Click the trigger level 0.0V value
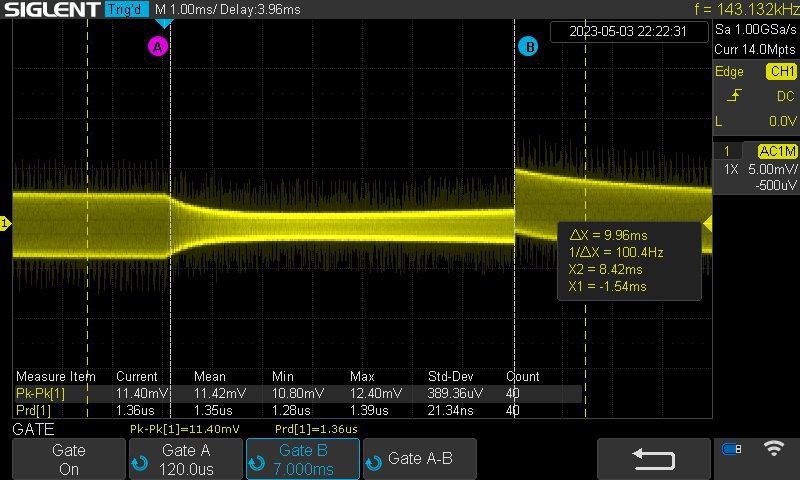Viewport: 800px width, 480px height. click(x=782, y=121)
